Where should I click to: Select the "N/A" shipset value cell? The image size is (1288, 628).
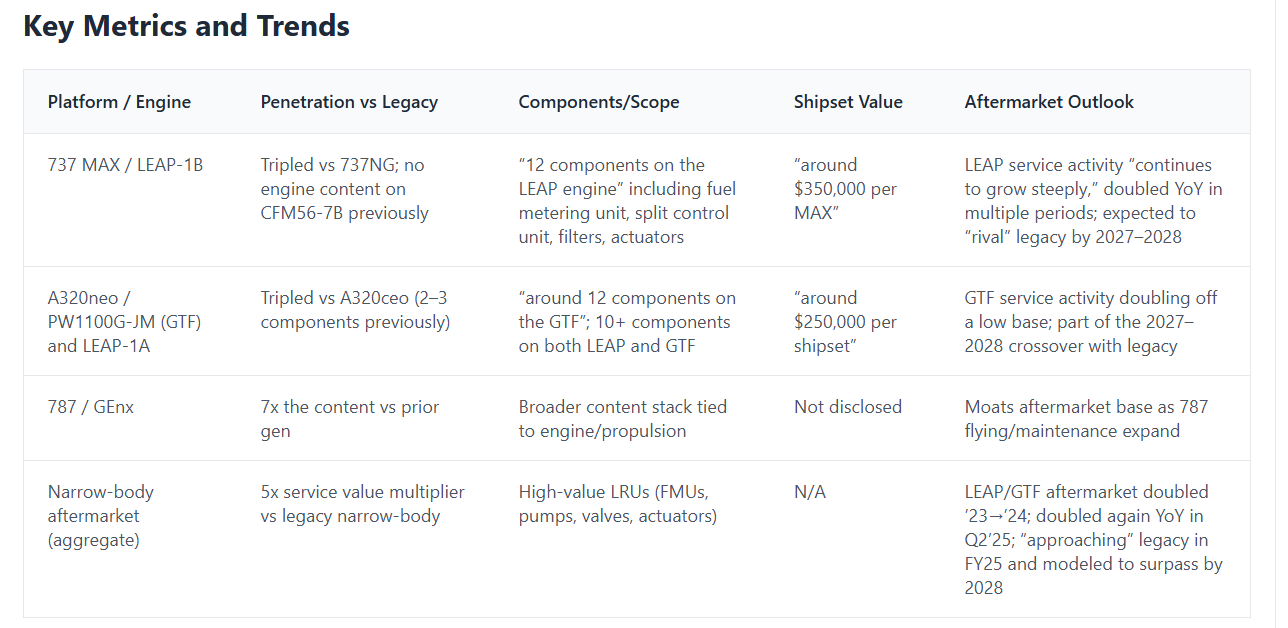810,492
